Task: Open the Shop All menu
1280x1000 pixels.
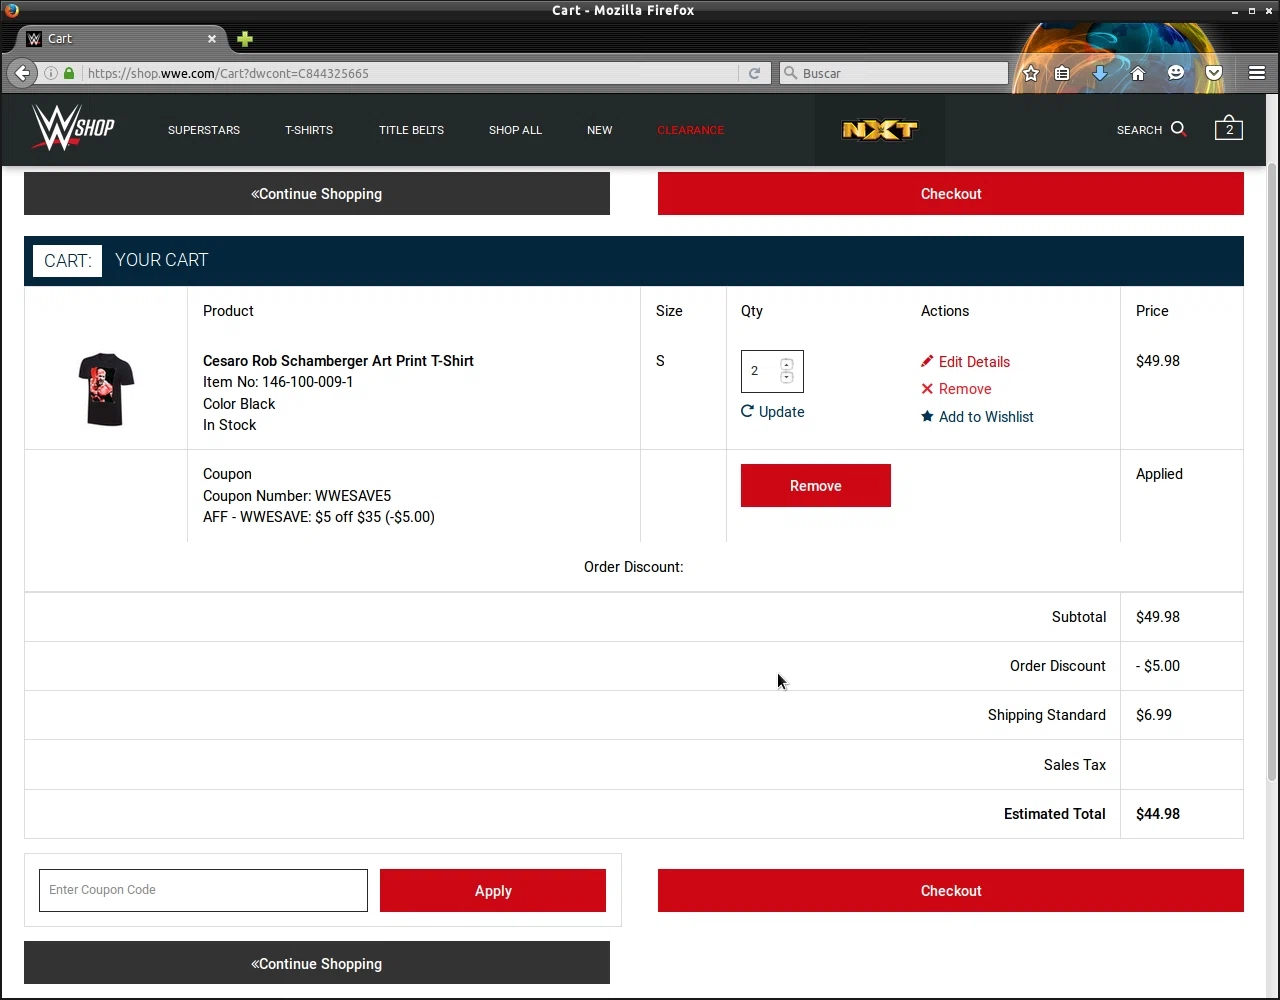Action: click(x=515, y=130)
